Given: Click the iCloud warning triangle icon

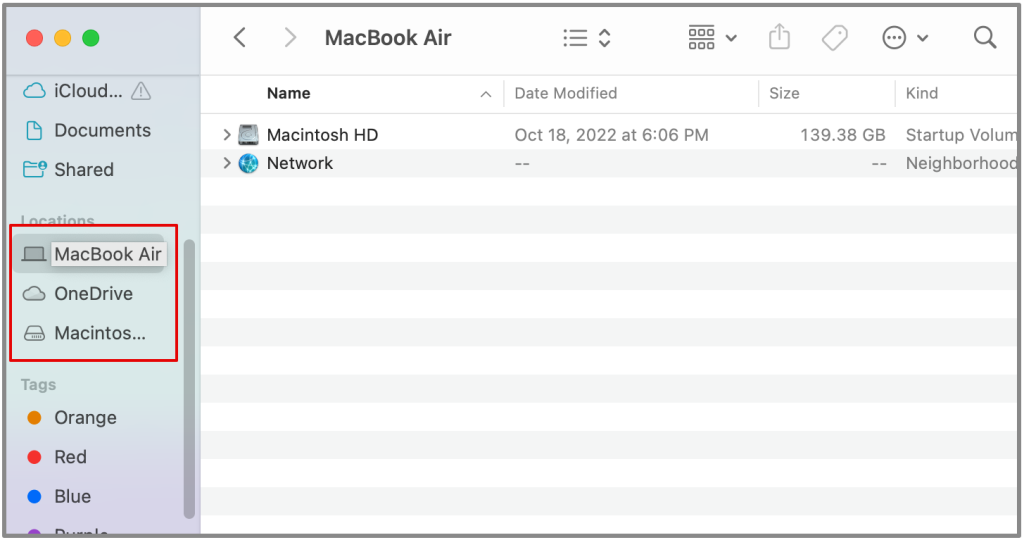Looking at the screenshot, I should pyautogui.click(x=140, y=91).
